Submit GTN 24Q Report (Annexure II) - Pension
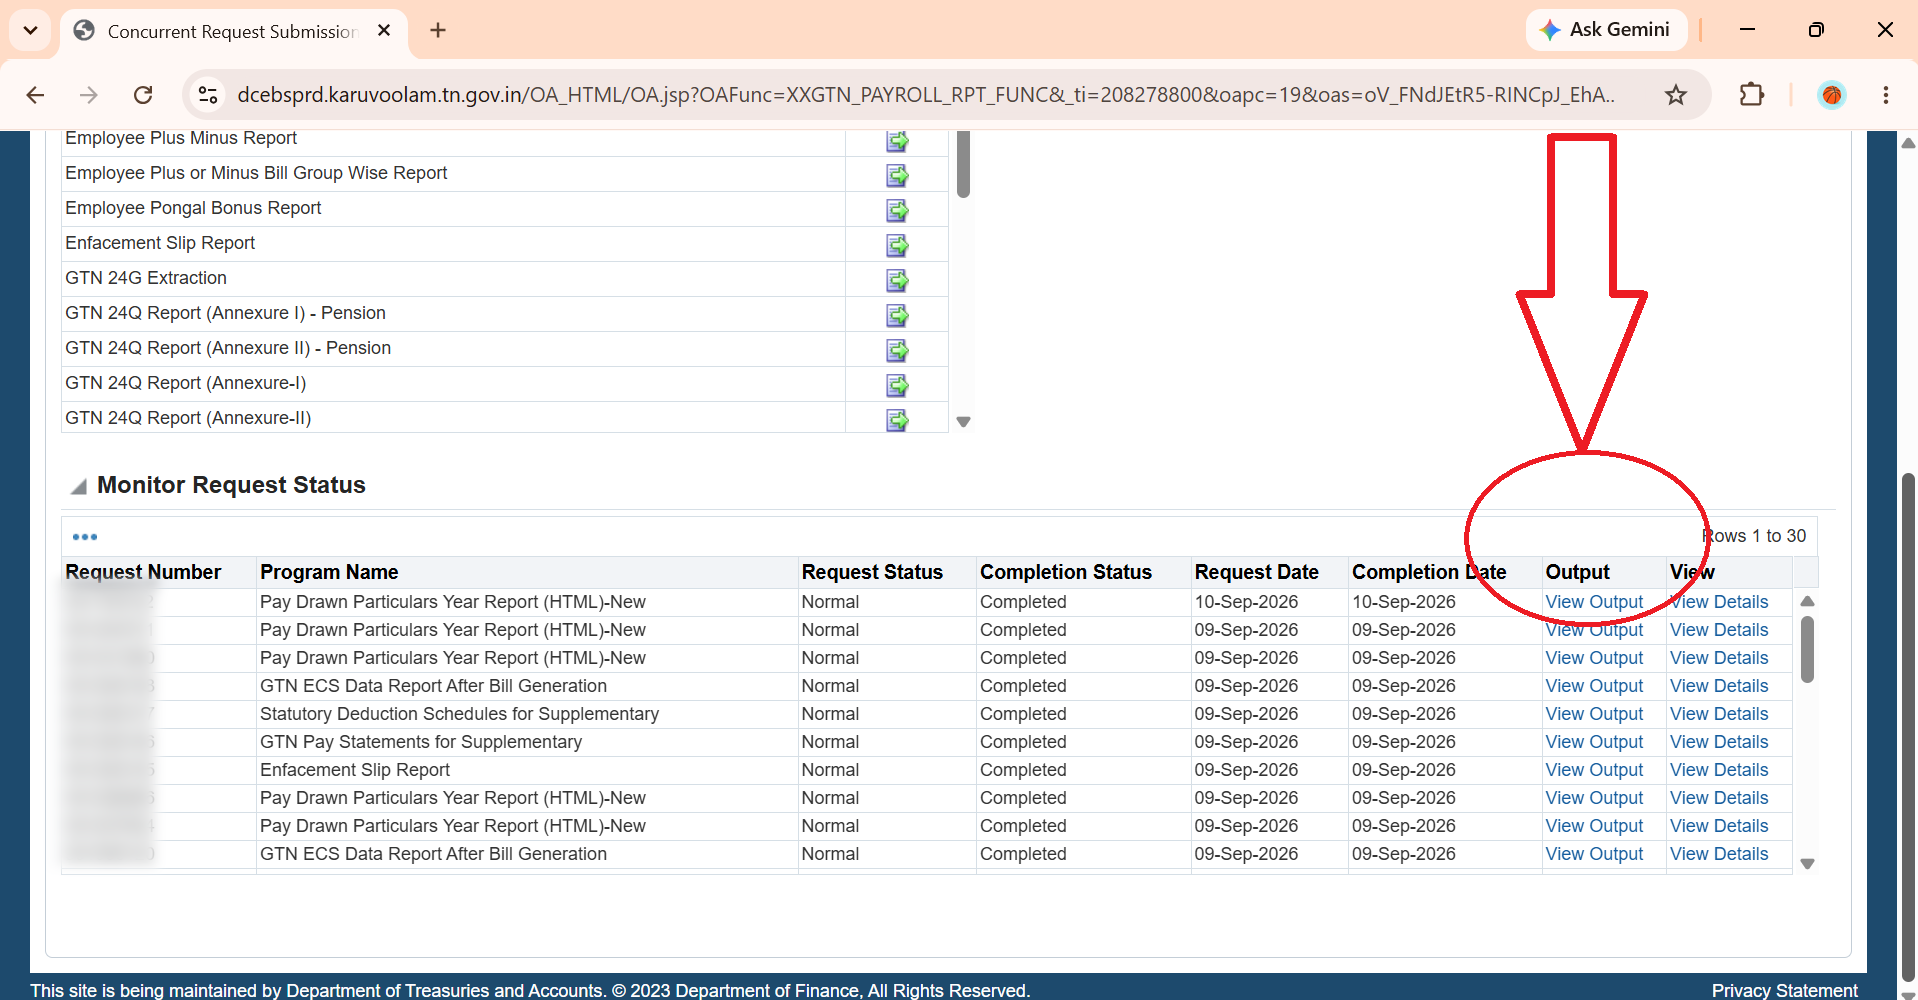The image size is (1918, 1000). point(897,350)
